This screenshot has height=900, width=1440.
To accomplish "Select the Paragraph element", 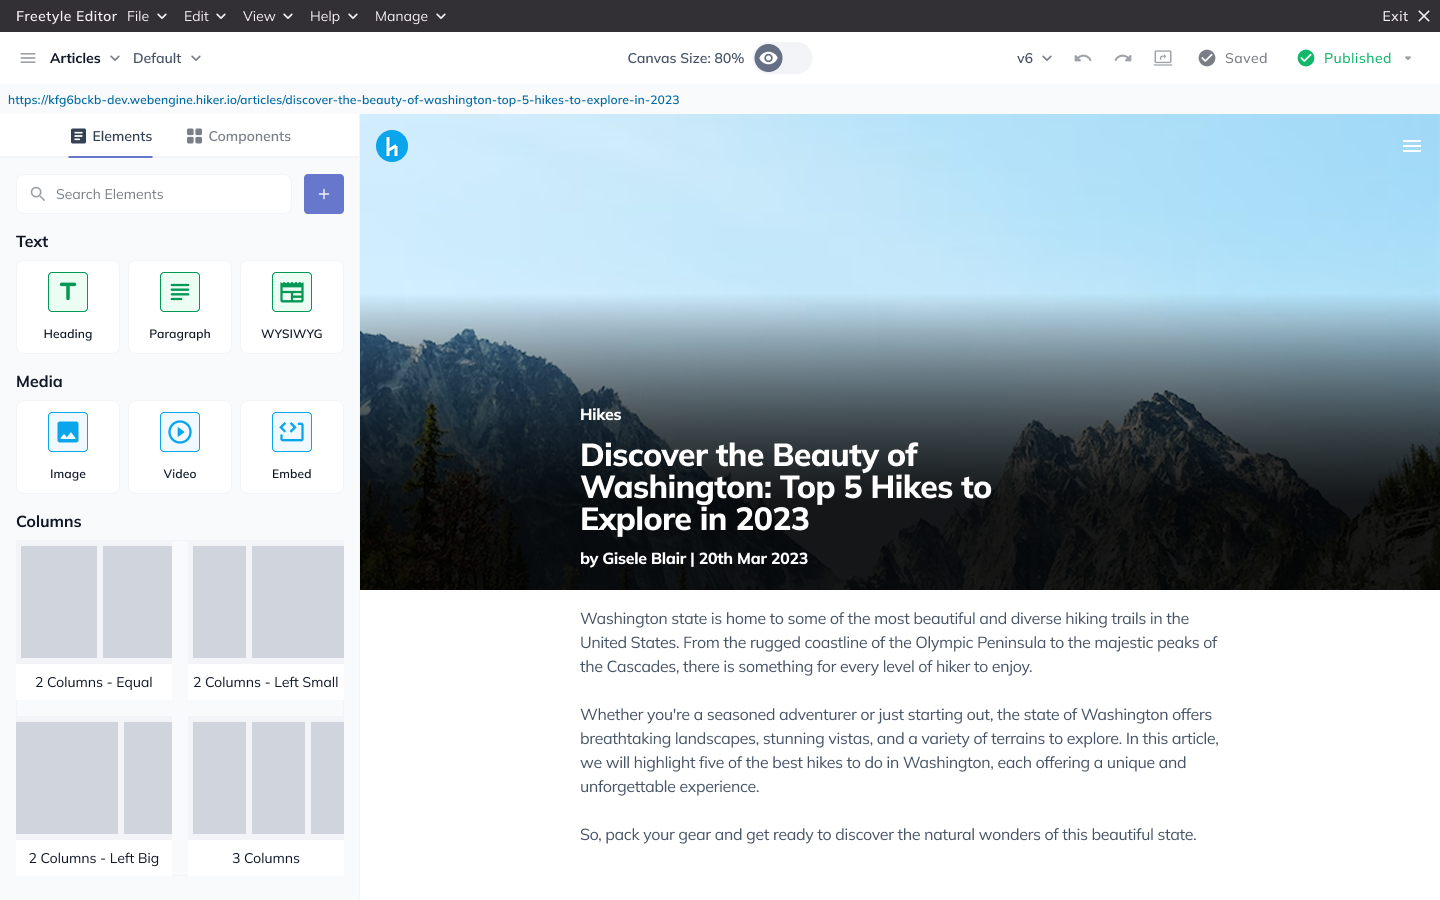I will pos(179,307).
